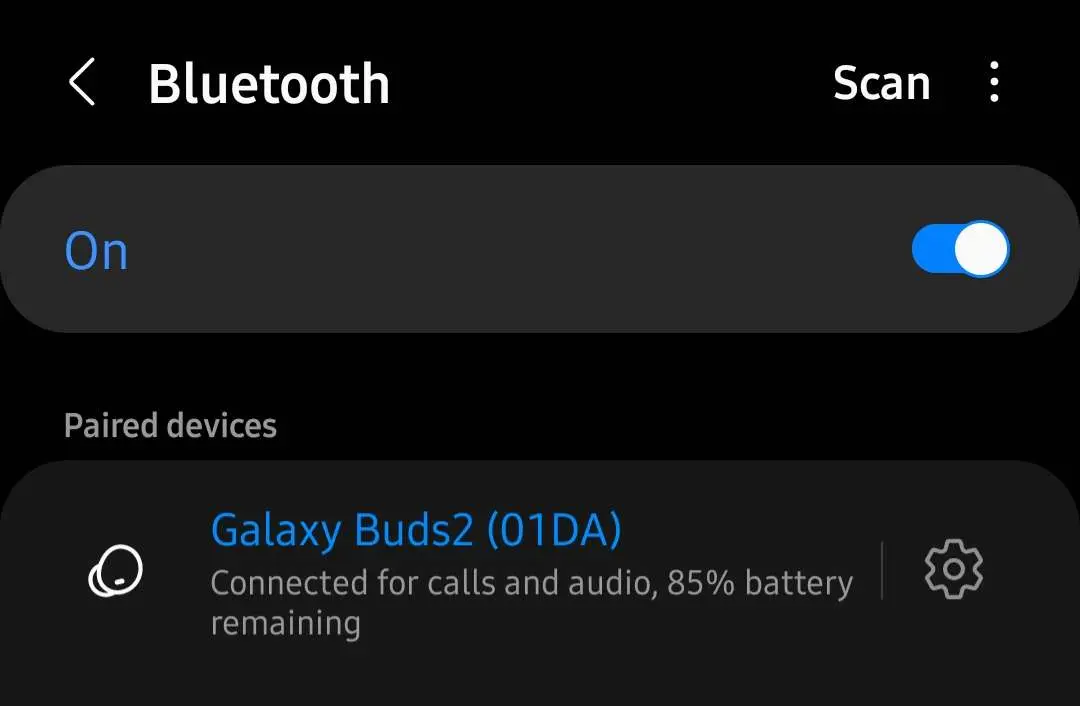Tap the back arrow to exit Bluetooth settings
The image size is (1080, 706).
(82, 83)
